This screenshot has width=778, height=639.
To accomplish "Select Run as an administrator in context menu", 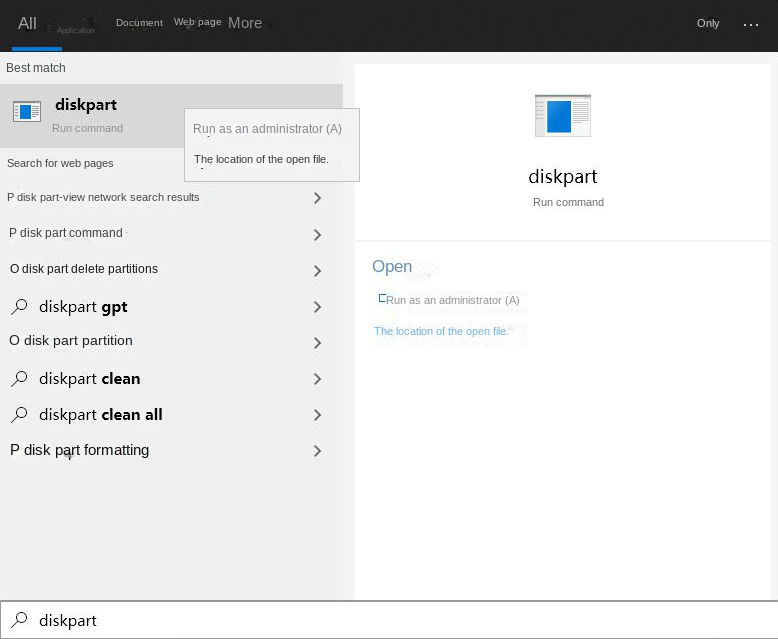I will (x=267, y=129).
